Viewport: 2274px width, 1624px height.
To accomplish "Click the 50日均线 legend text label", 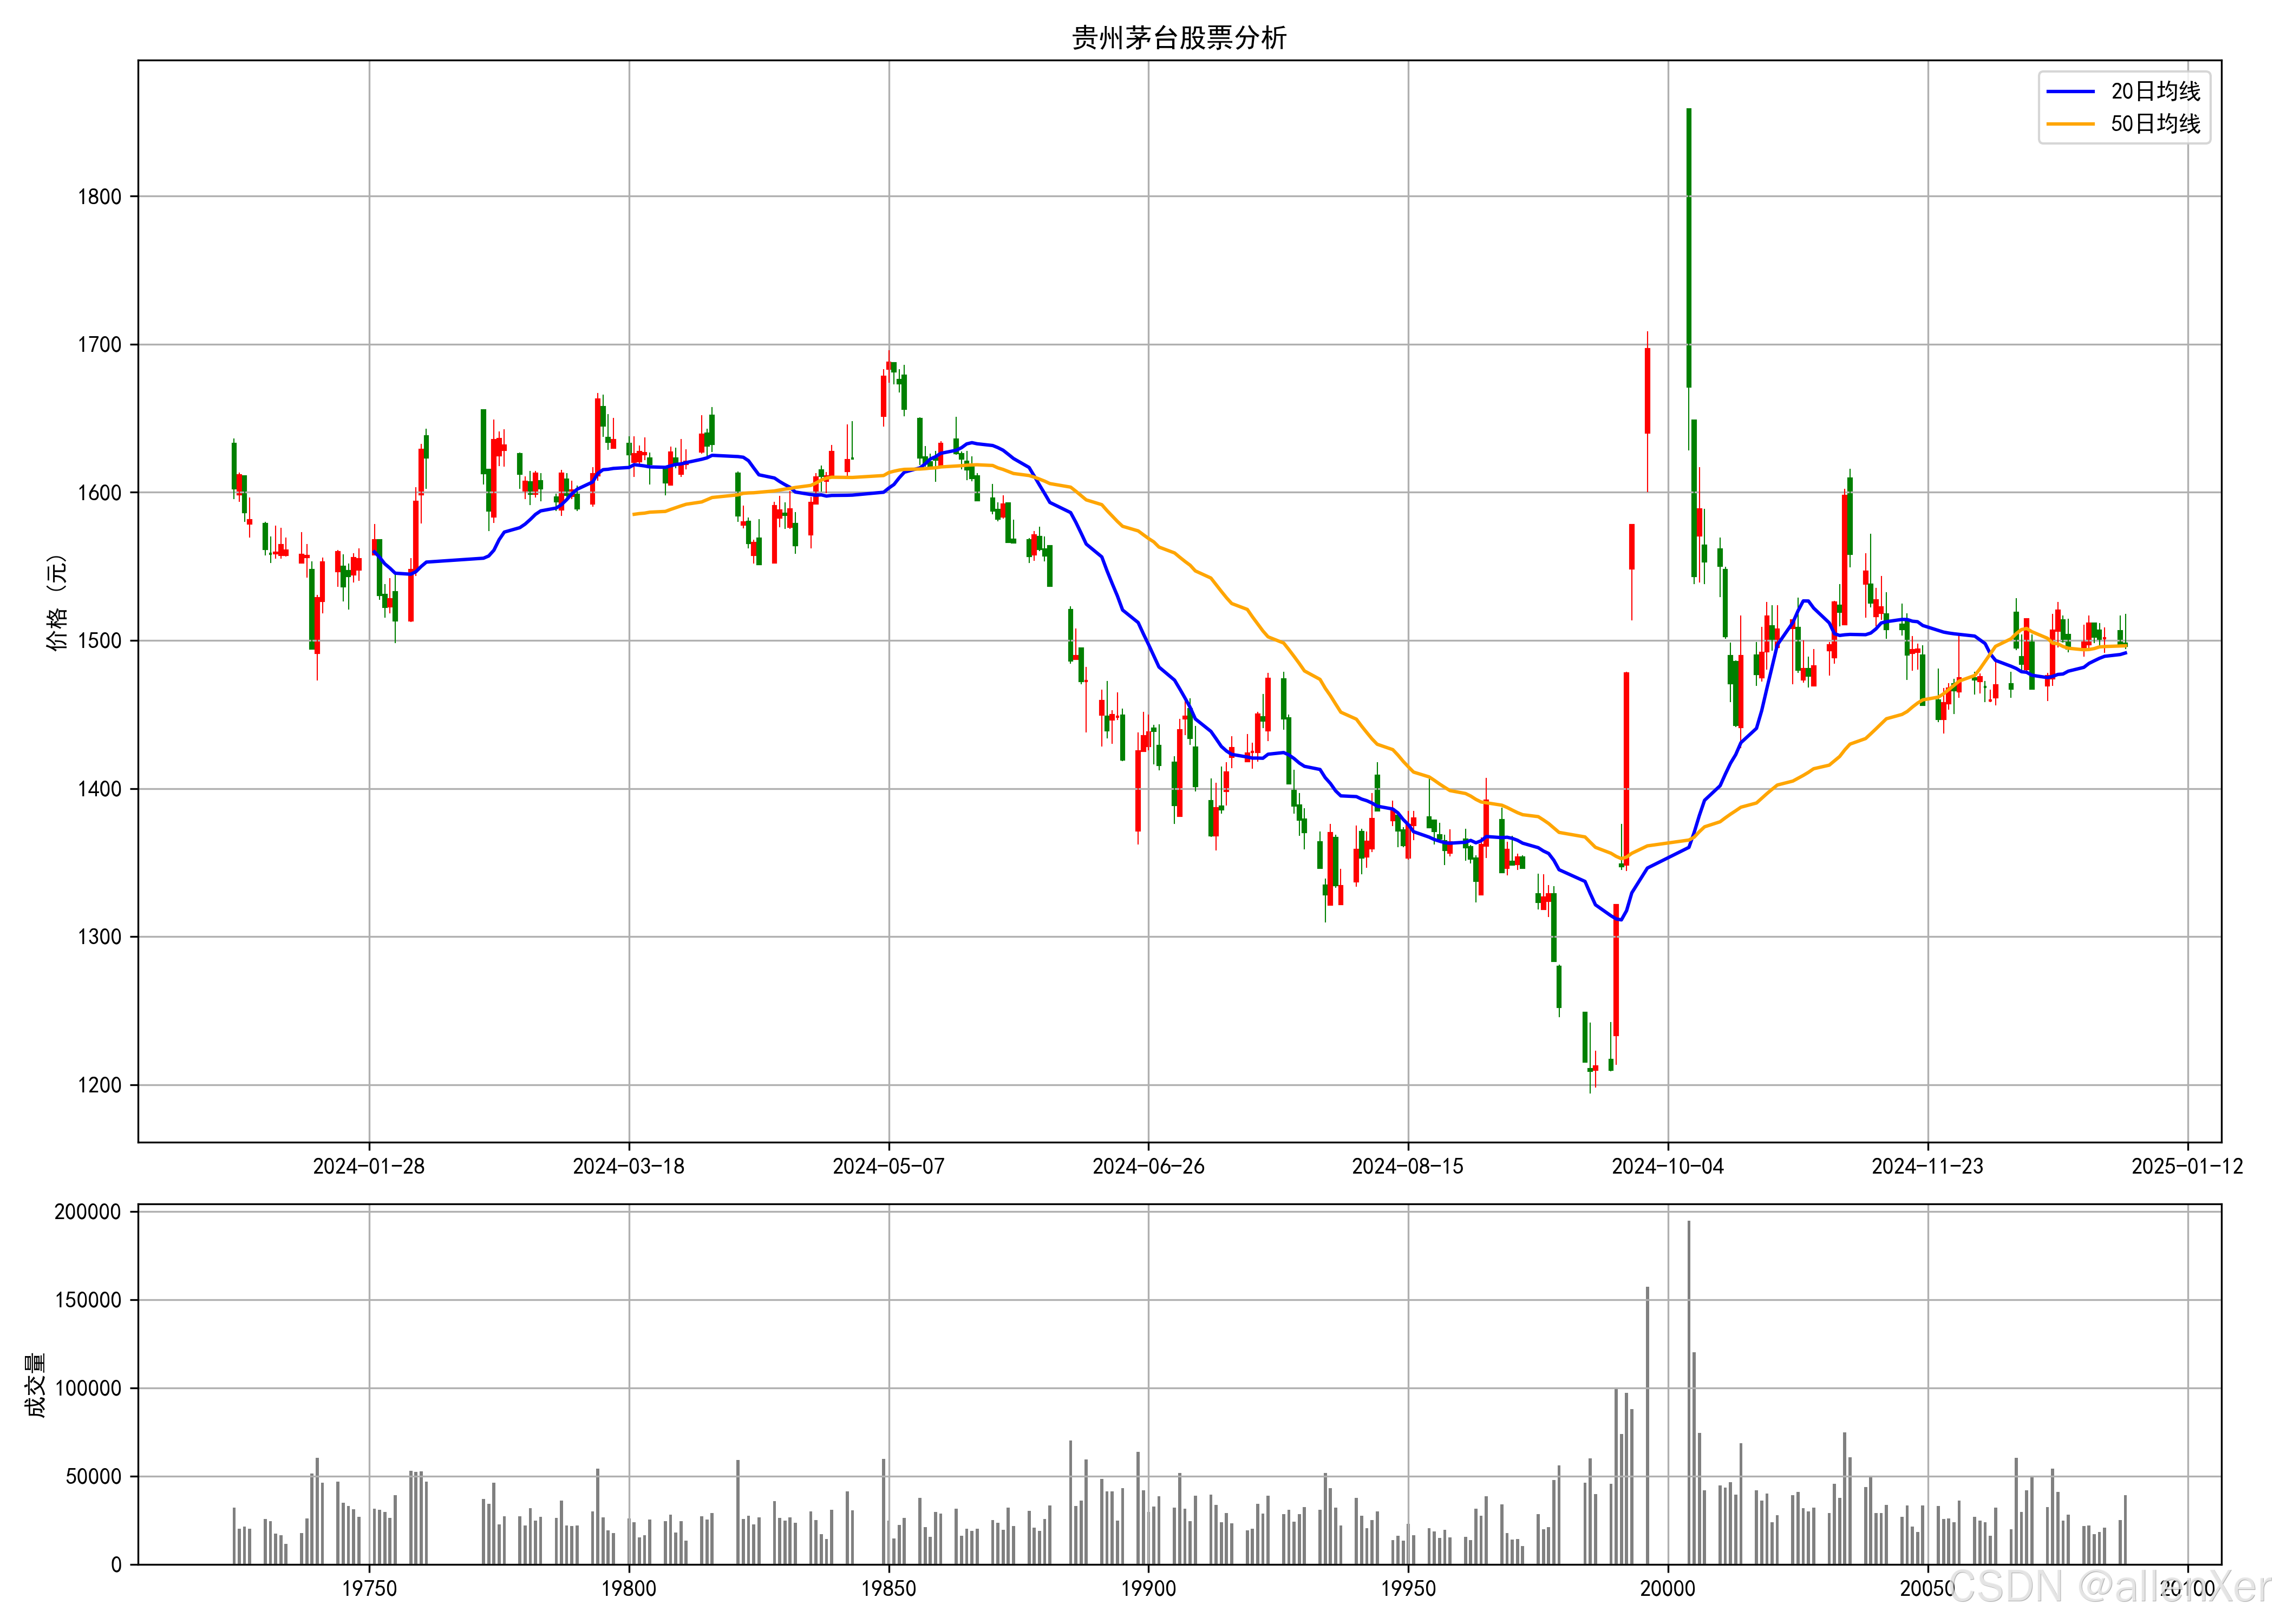I will point(2155,124).
